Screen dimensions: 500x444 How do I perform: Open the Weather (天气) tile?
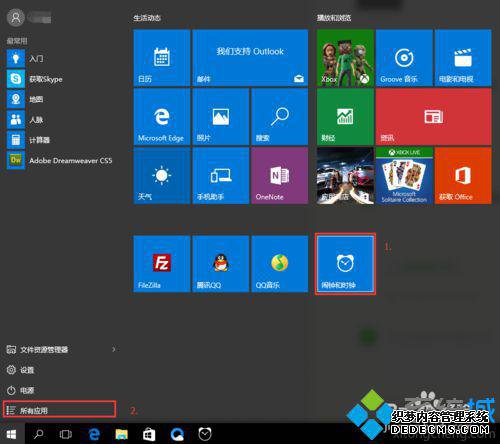(162, 176)
